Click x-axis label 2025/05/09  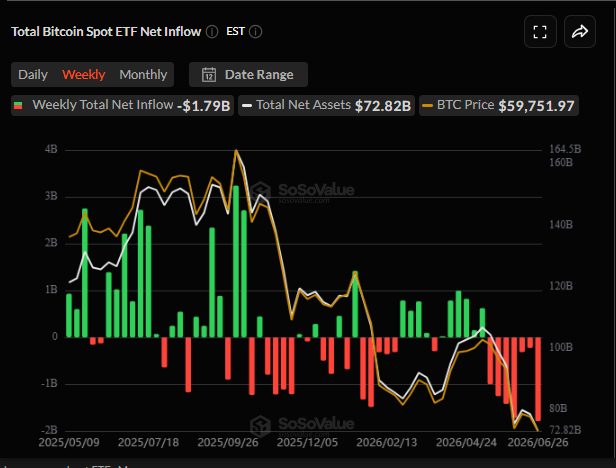coord(69,442)
